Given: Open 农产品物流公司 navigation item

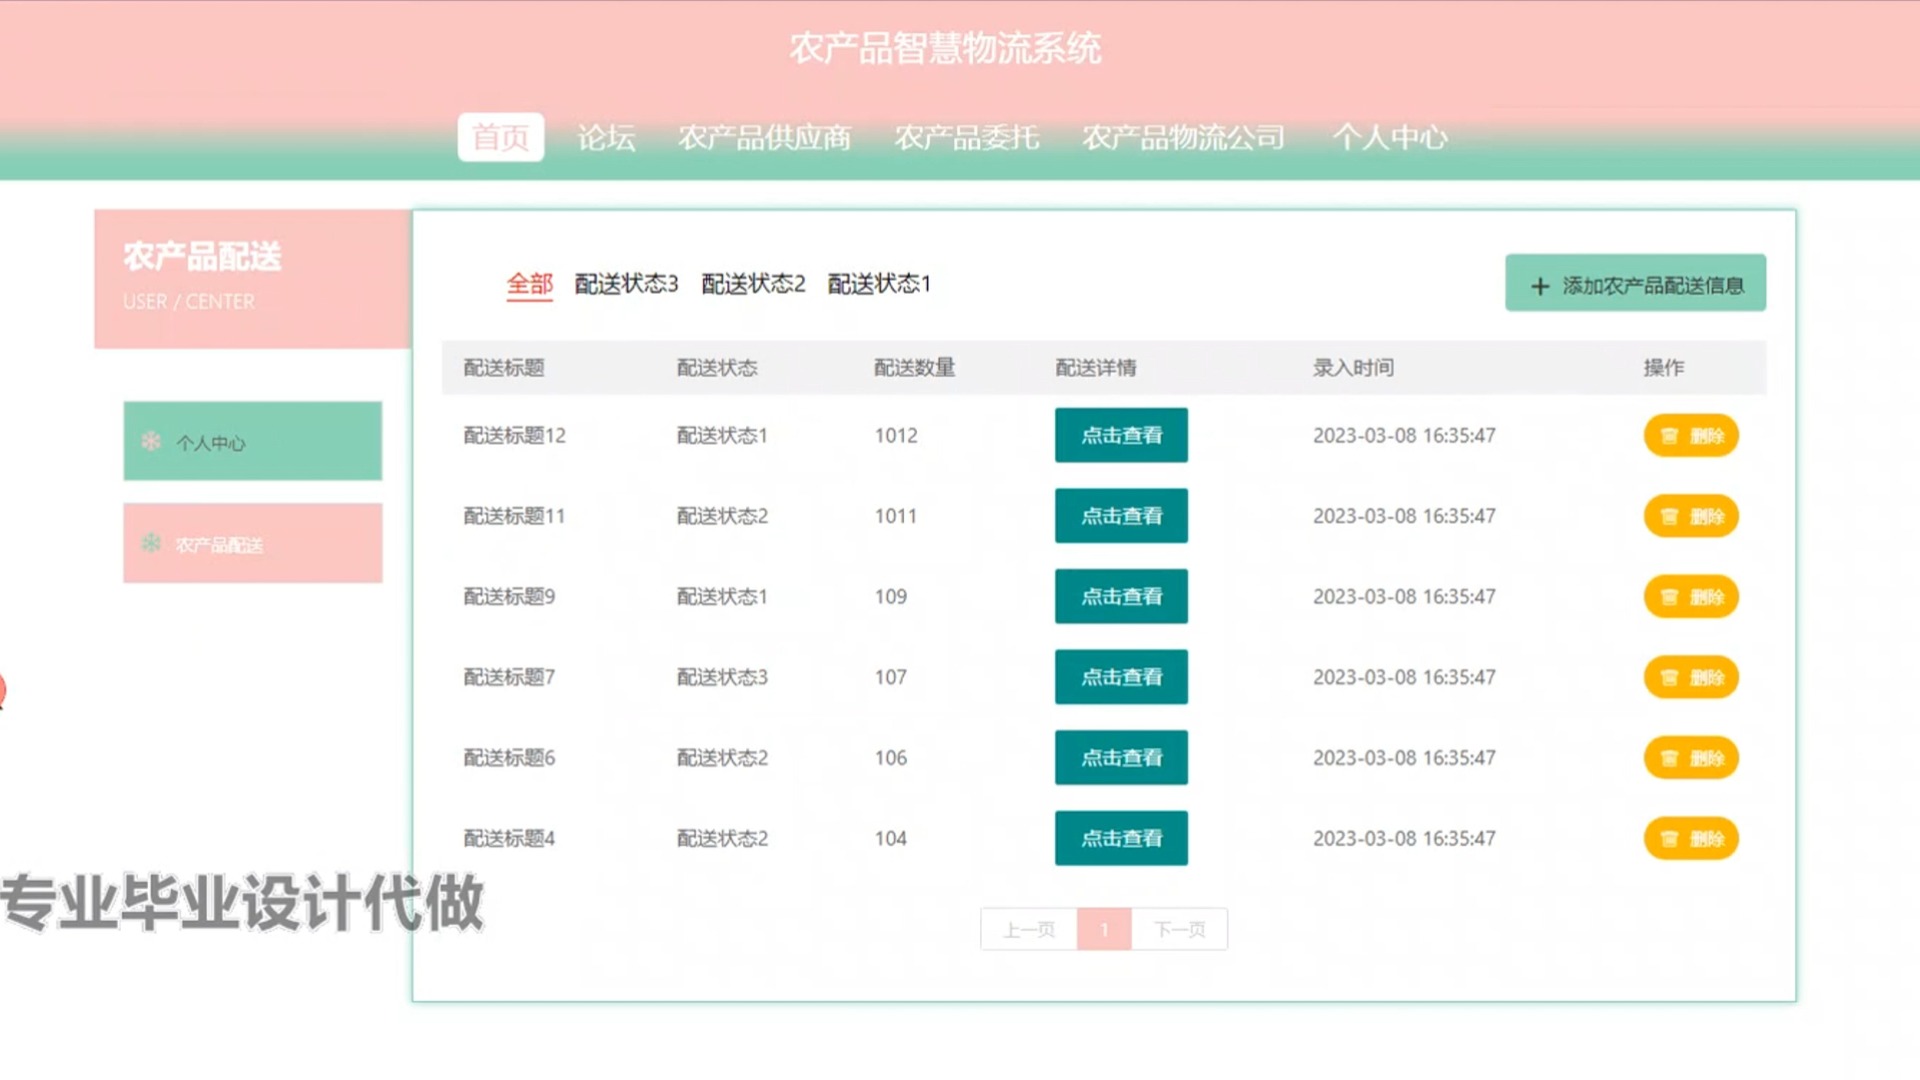Looking at the screenshot, I should click(x=1184, y=137).
